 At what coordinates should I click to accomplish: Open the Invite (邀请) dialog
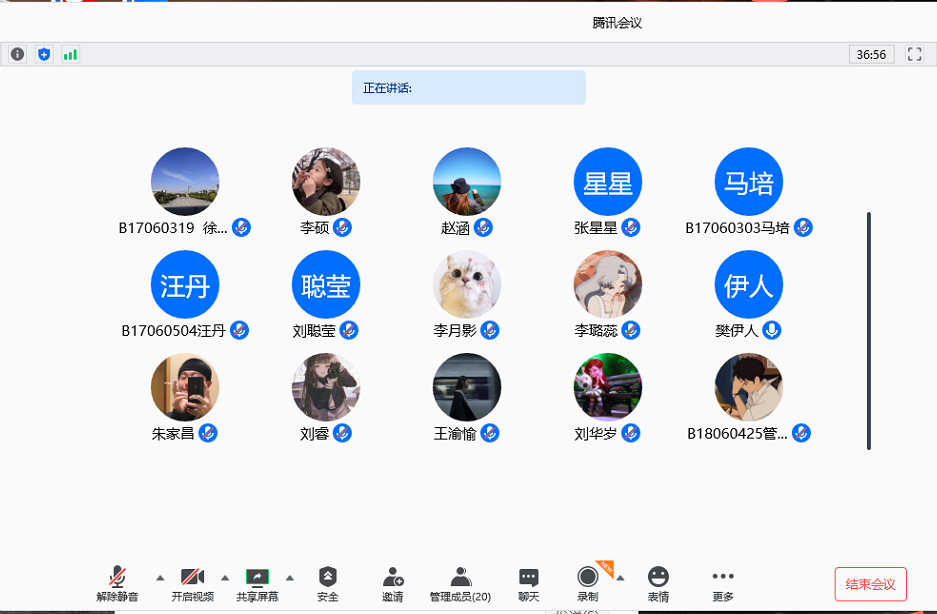click(x=393, y=584)
